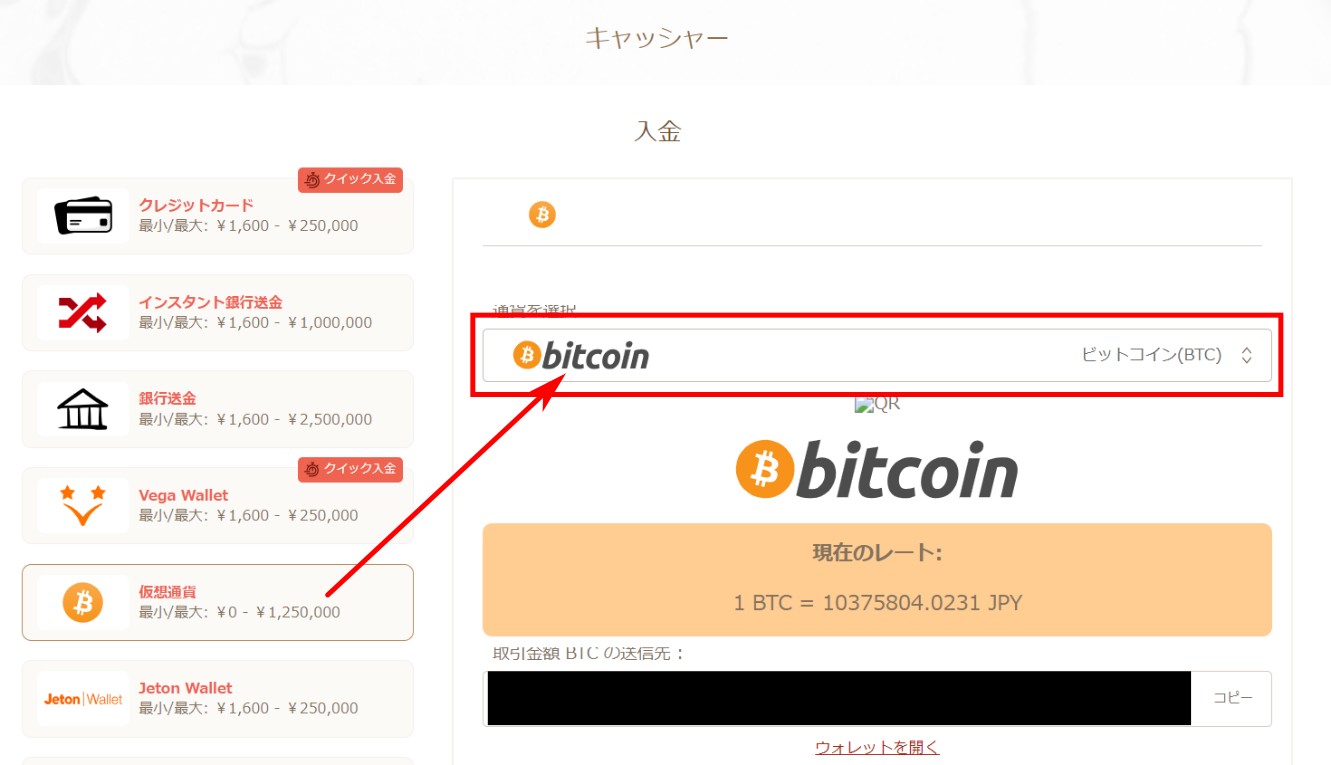Image resolution: width=1331 pixels, height=765 pixels.
Task: Select インスタント銀行送金 deposit method
Action: (217, 313)
